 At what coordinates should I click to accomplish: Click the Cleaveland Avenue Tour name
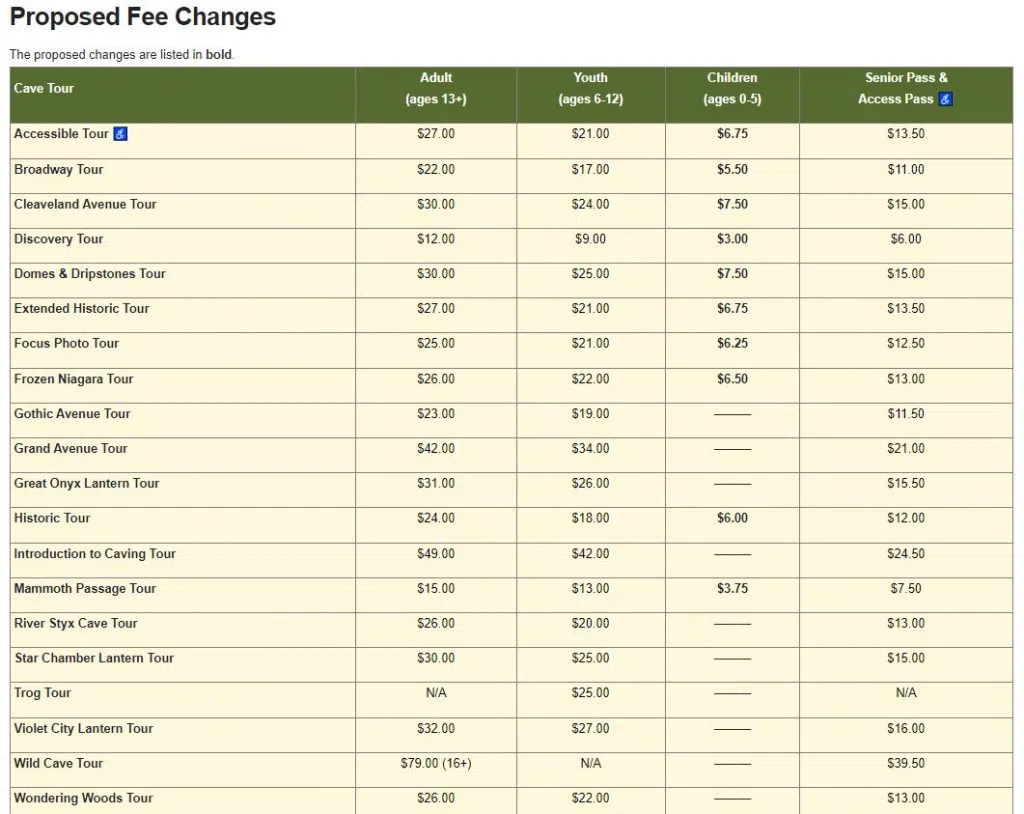86,204
